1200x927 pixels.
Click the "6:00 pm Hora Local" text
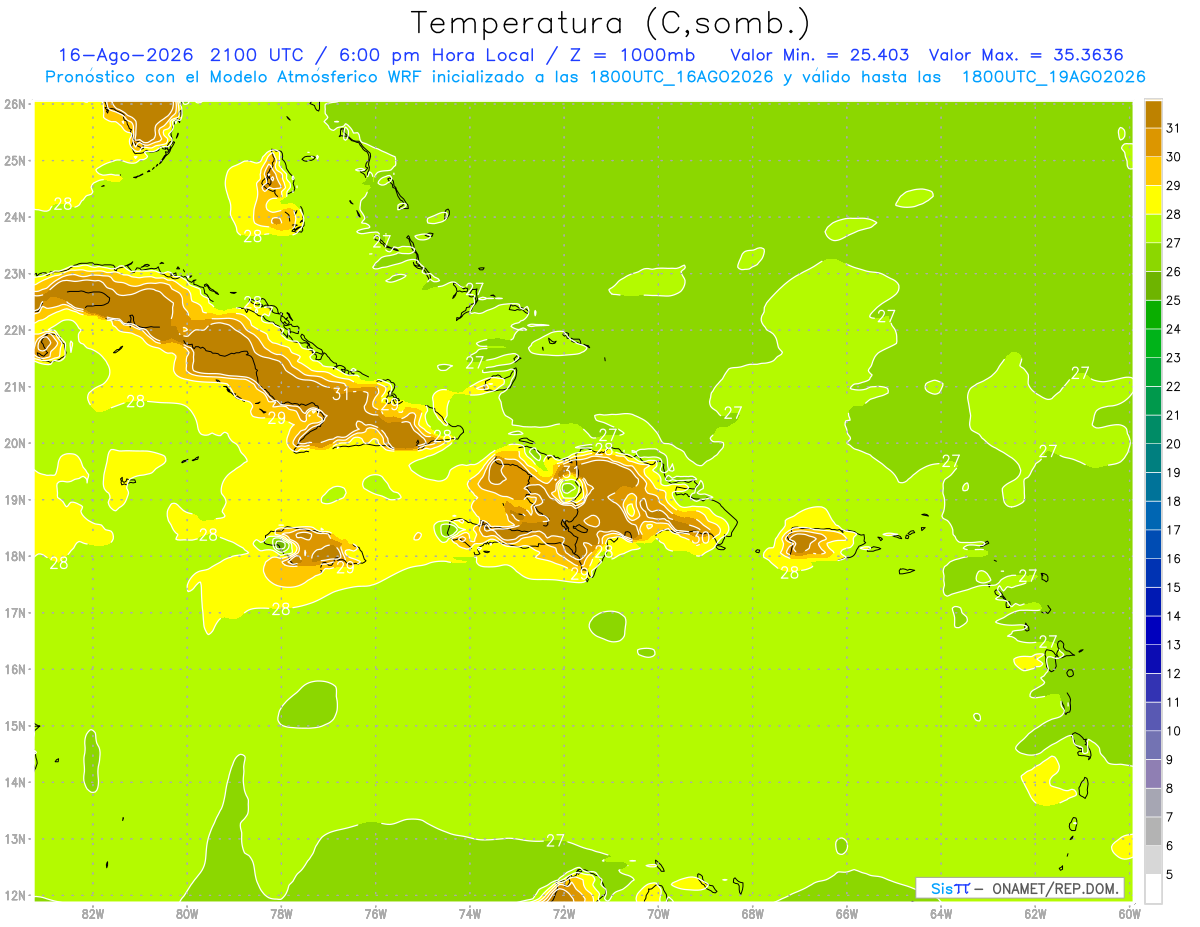click(436, 55)
